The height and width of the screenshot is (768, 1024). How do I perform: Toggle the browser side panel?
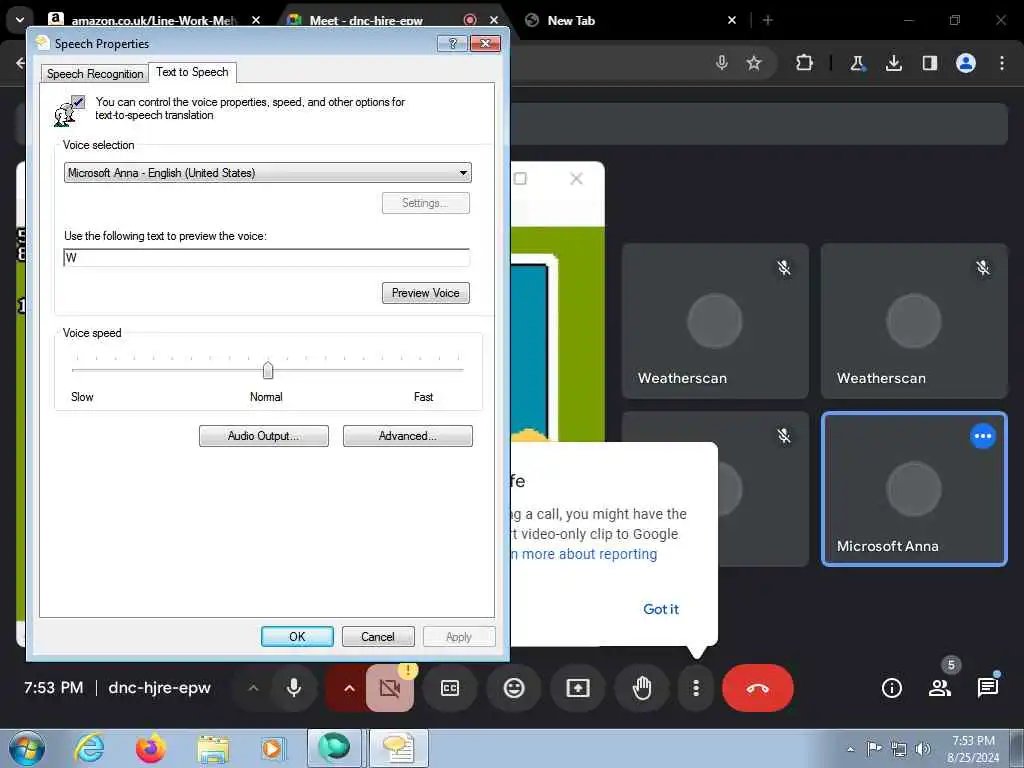929,63
